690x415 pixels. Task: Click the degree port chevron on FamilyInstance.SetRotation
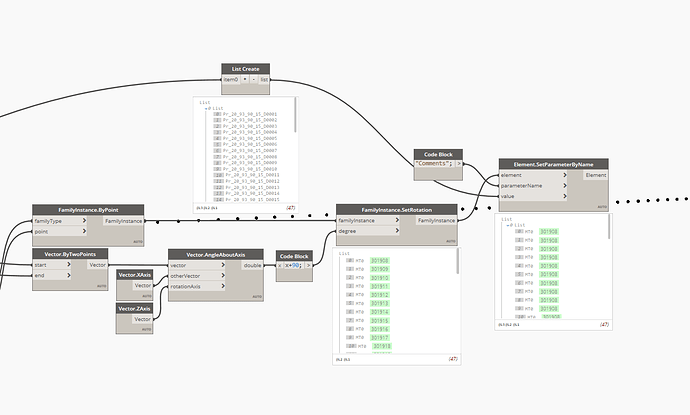point(397,231)
